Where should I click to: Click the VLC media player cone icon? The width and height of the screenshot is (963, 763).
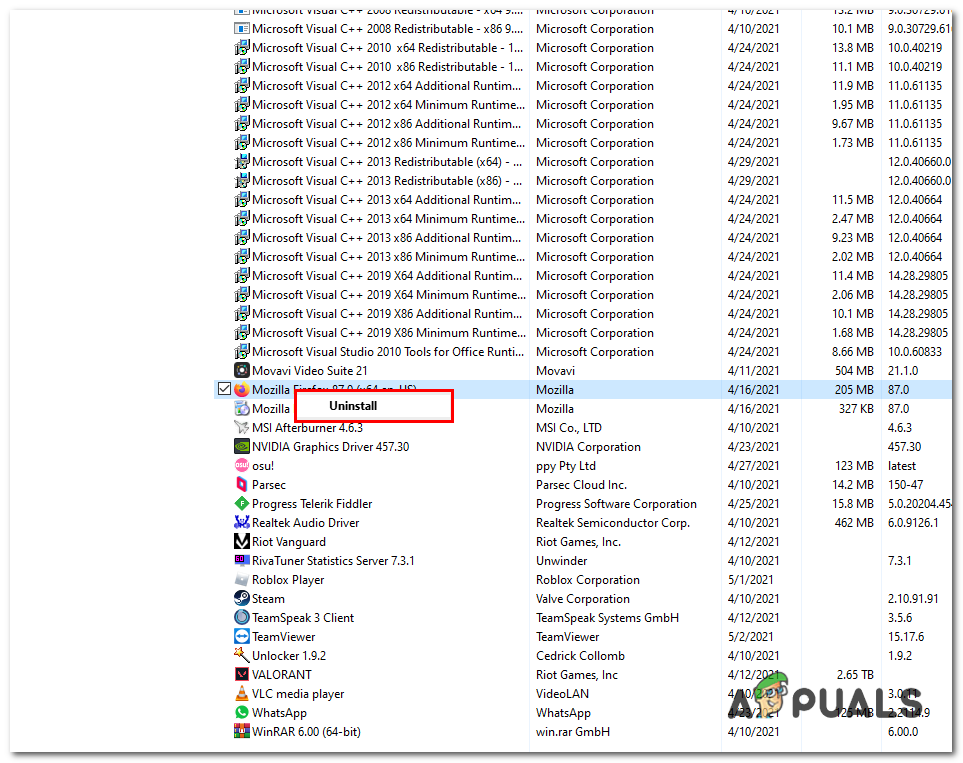point(242,693)
